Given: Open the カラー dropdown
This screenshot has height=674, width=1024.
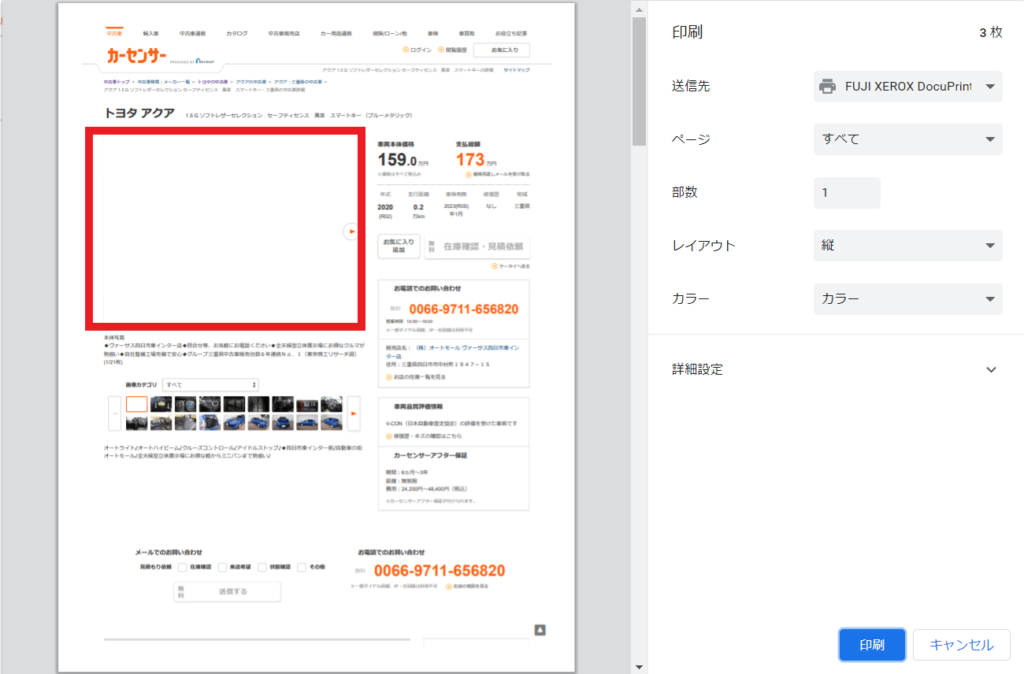Looking at the screenshot, I should pos(908,298).
